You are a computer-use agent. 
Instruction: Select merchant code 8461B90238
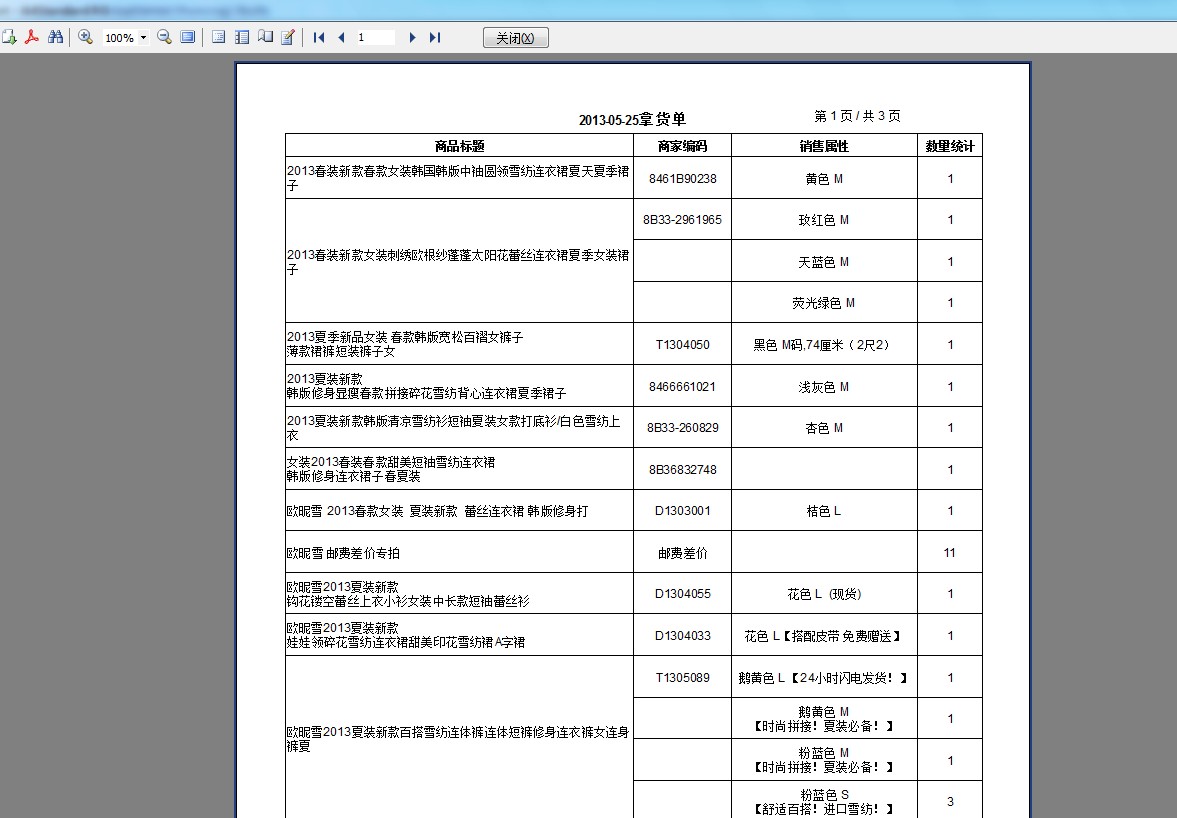click(x=682, y=179)
